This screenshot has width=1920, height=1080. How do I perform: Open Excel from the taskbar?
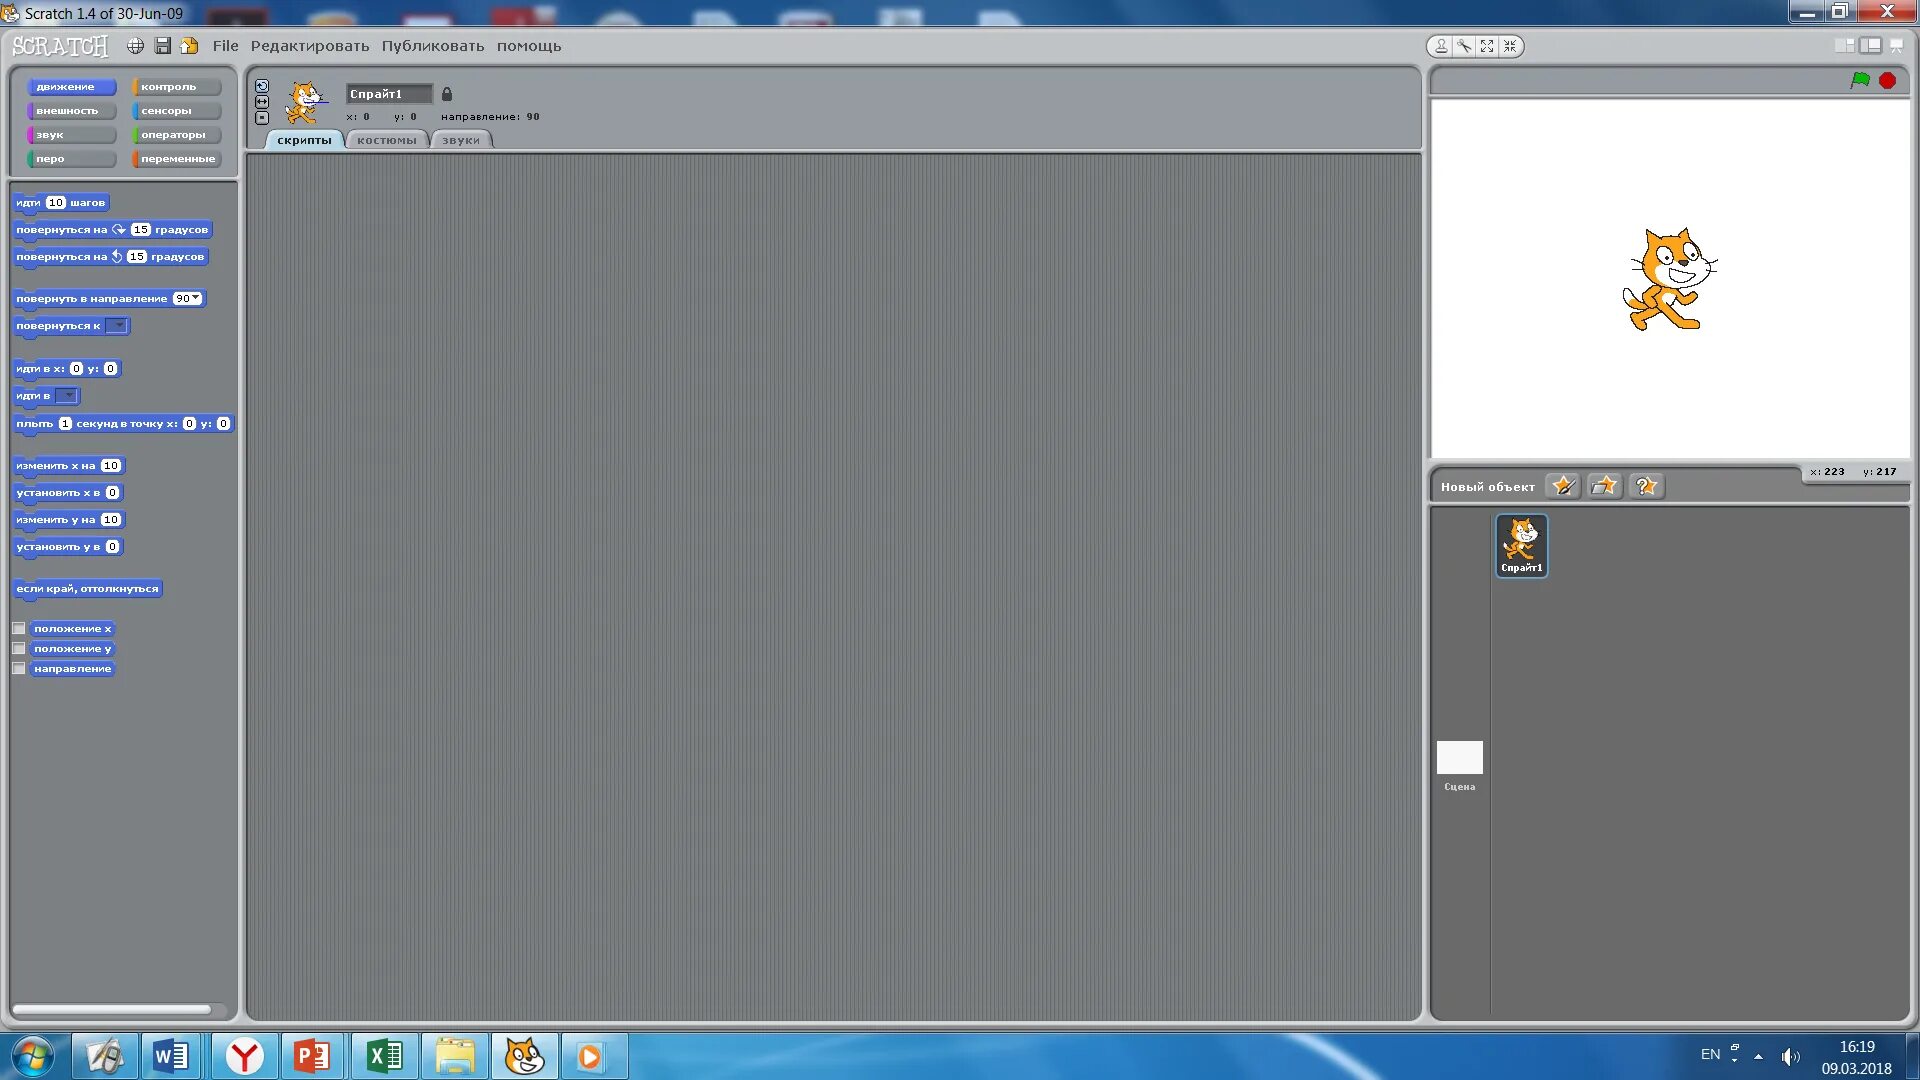coord(384,1056)
